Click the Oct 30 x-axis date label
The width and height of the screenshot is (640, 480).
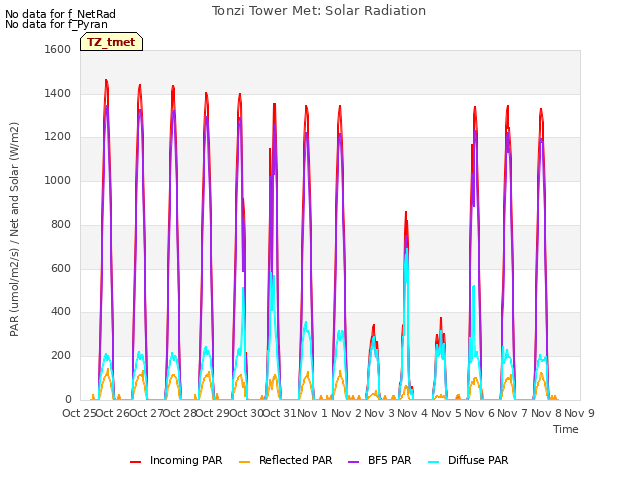point(246,413)
